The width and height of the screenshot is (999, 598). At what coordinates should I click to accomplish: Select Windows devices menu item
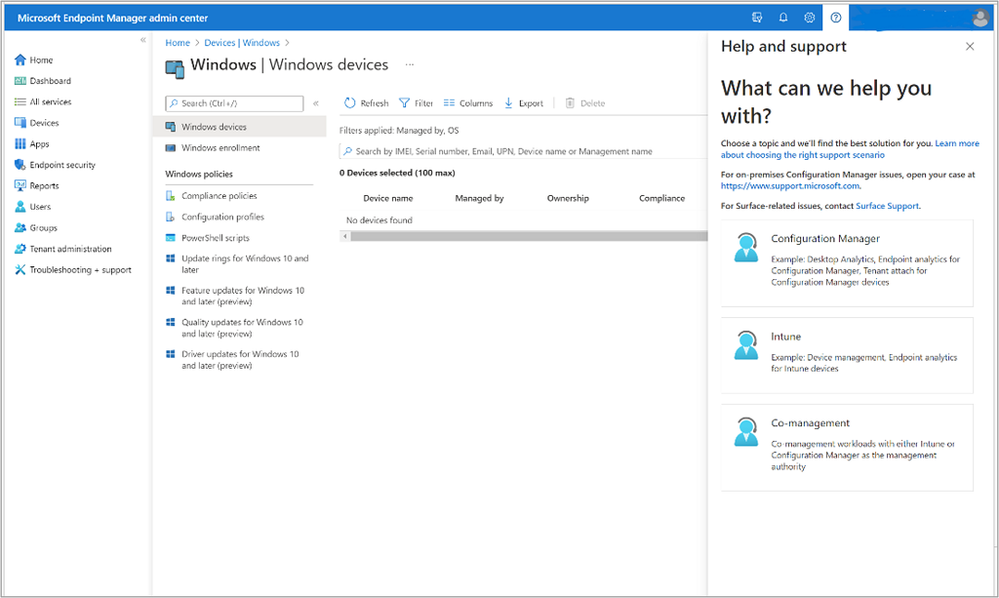(240, 127)
